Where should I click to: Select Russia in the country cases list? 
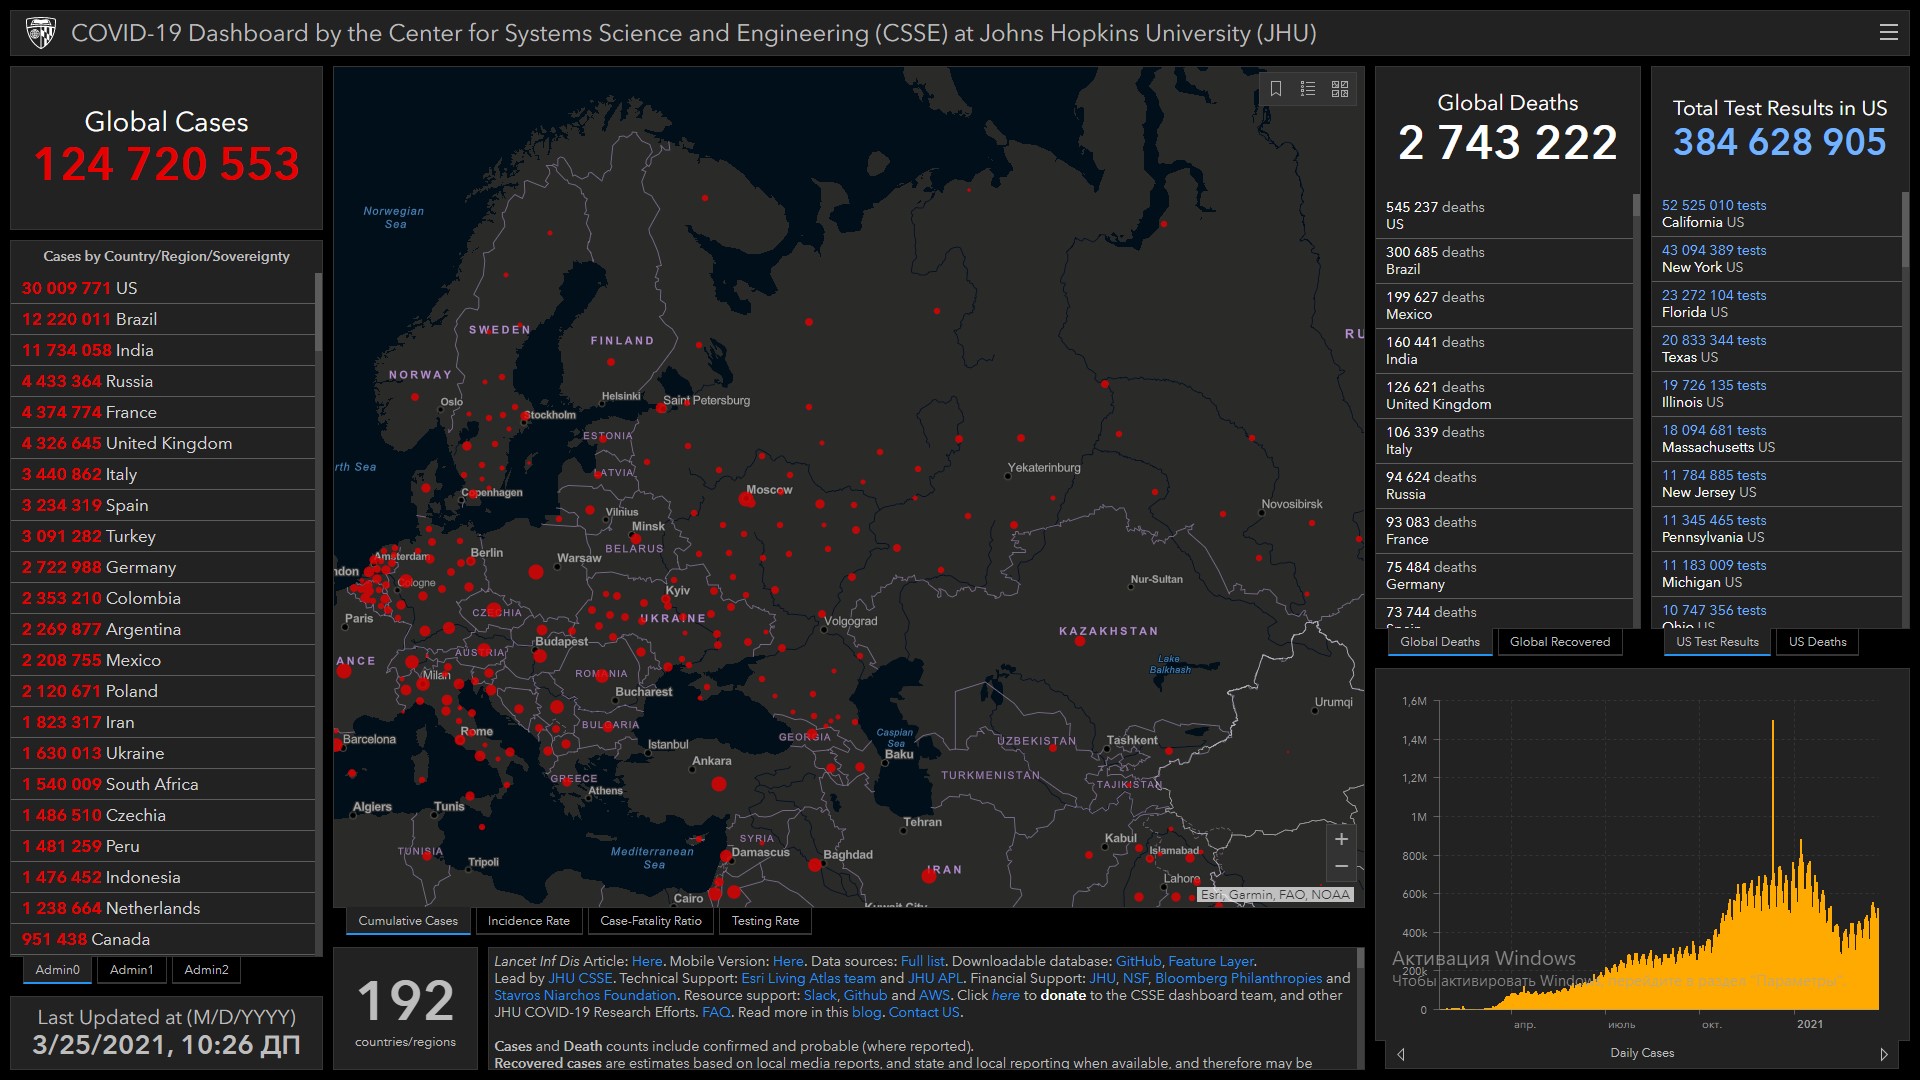click(x=129, y=381)
